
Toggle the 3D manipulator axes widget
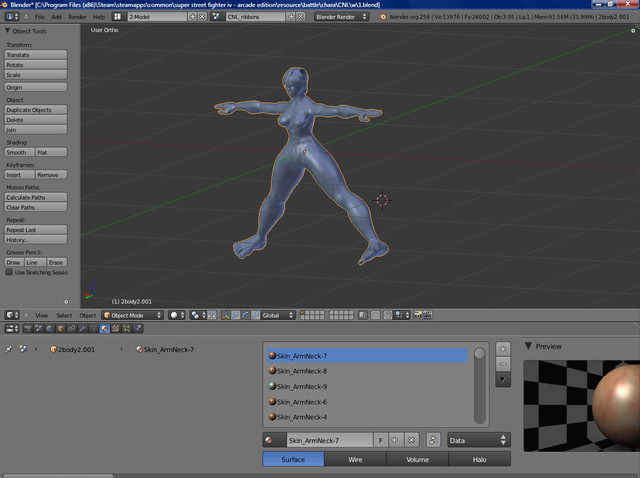click(x=226, y=315)
